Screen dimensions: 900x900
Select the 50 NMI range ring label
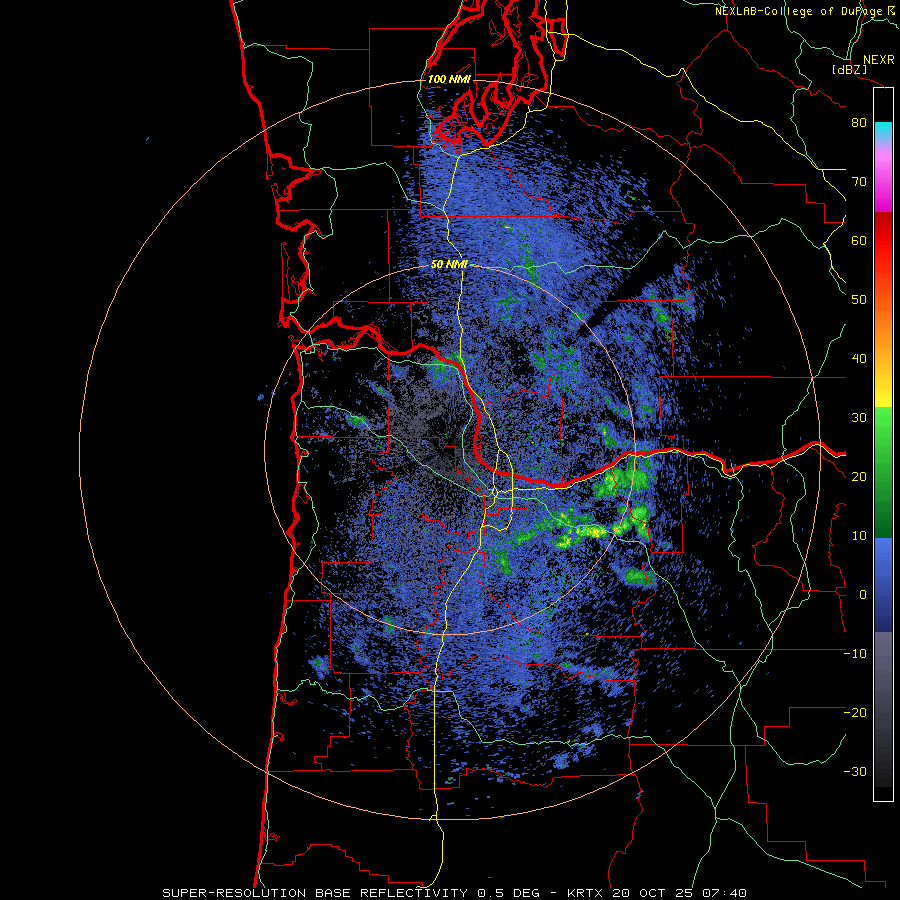pyautogui.click(x=449, y=265)
